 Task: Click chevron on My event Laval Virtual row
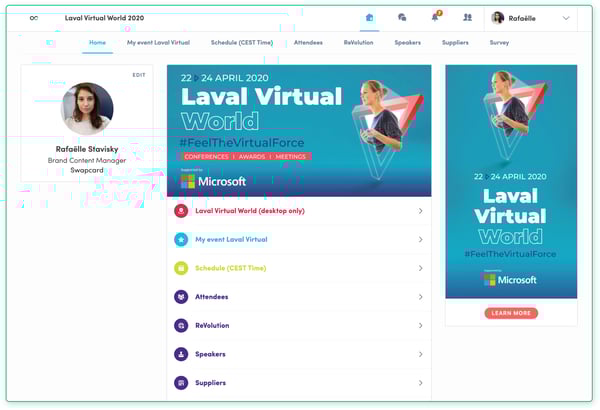click(421, 240)
